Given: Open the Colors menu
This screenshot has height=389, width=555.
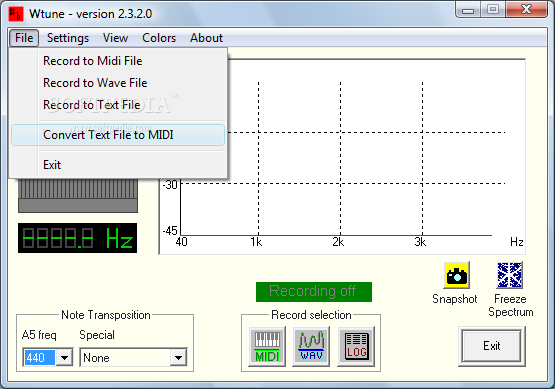Looking at the screenshot, I should (159, 38).
